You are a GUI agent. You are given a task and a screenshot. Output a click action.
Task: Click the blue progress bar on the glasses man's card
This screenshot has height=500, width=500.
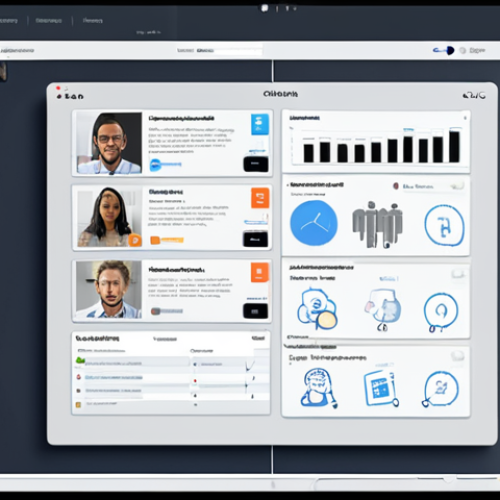165,164
